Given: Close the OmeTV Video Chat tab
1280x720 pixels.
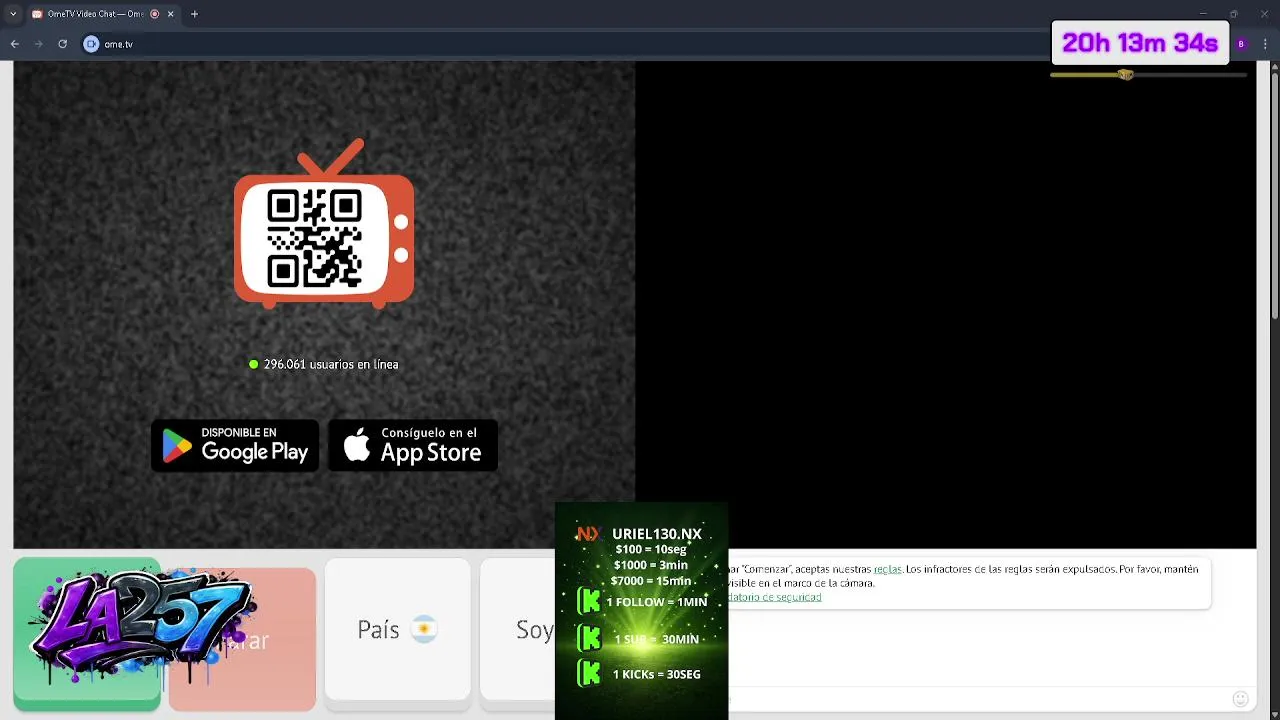Looking at the screenshot, I should pos(171,14).
